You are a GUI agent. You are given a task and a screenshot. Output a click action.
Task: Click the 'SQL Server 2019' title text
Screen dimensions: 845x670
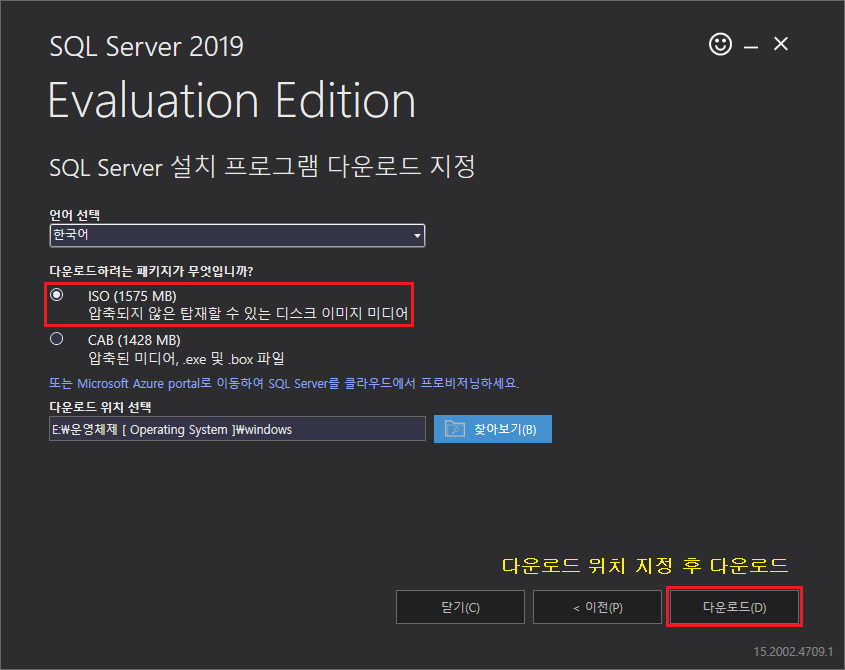[x=147, y=46]
